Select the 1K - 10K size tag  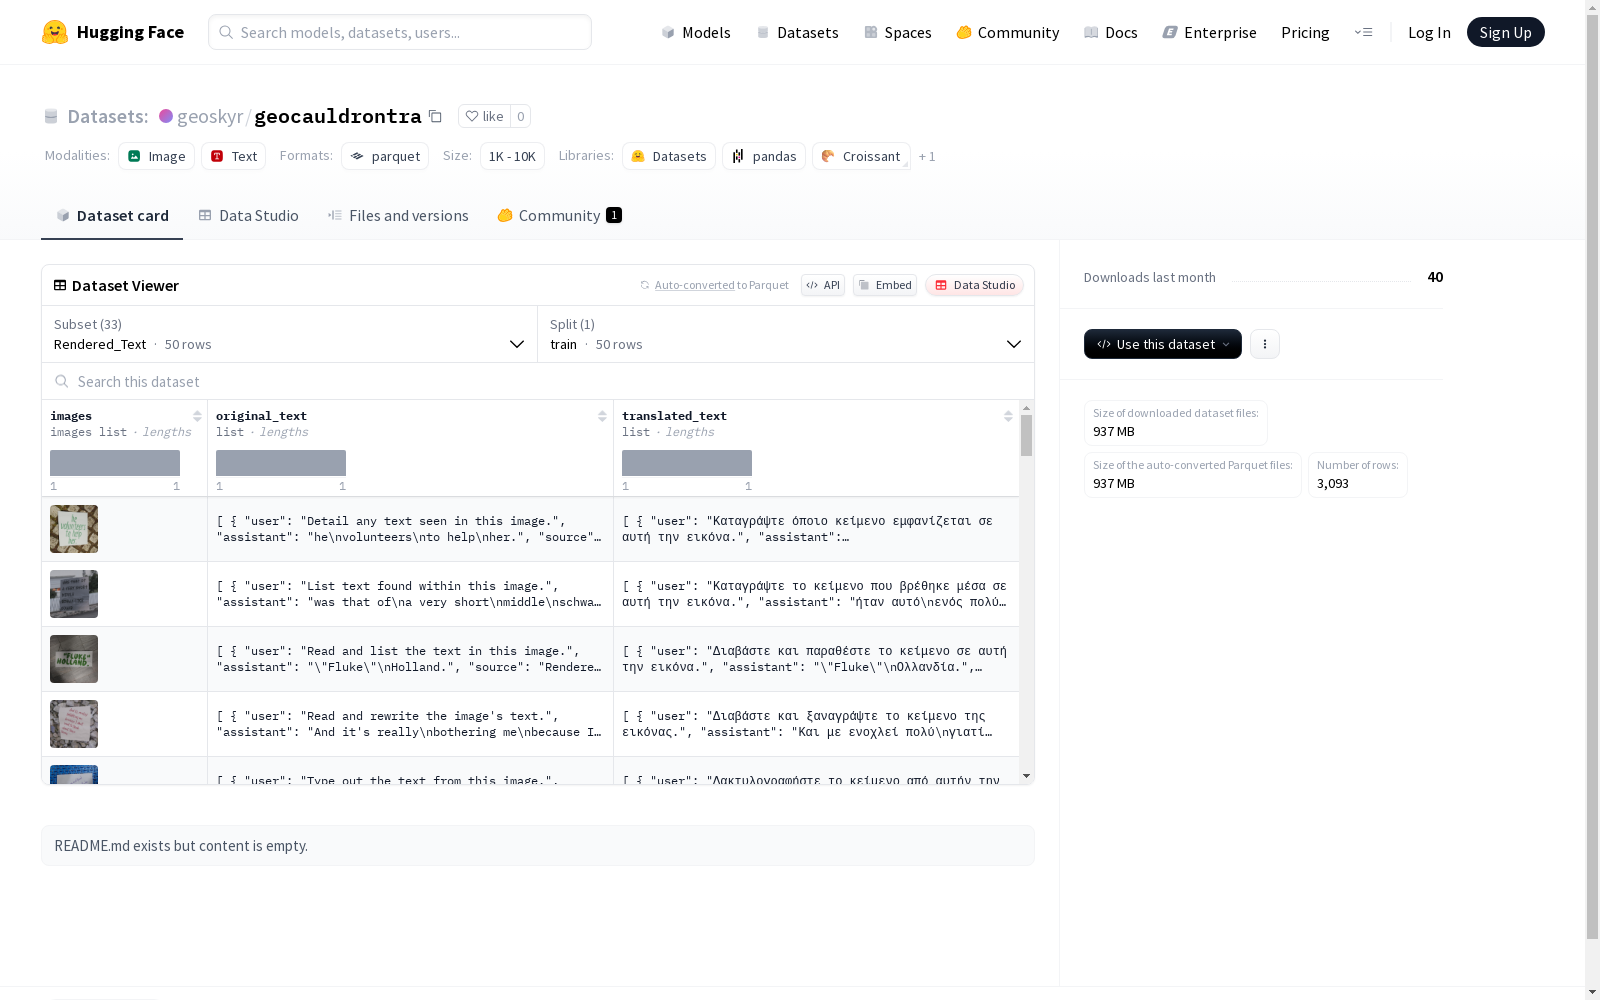click(x=512, y=156)
